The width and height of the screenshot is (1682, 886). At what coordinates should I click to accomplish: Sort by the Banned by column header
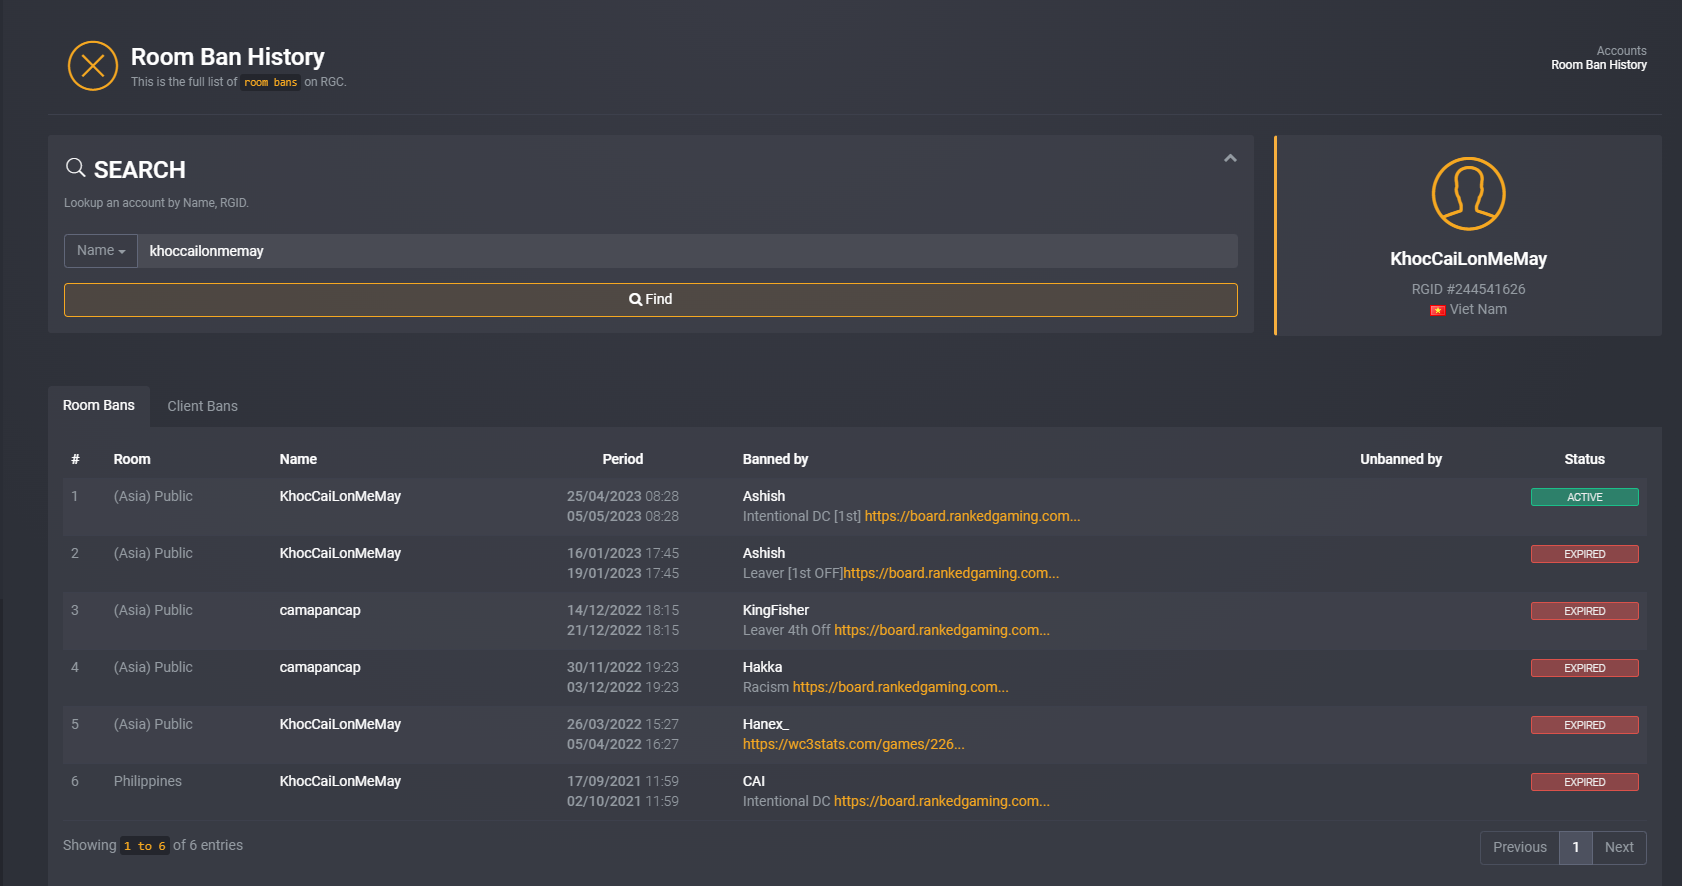point(775,459)
